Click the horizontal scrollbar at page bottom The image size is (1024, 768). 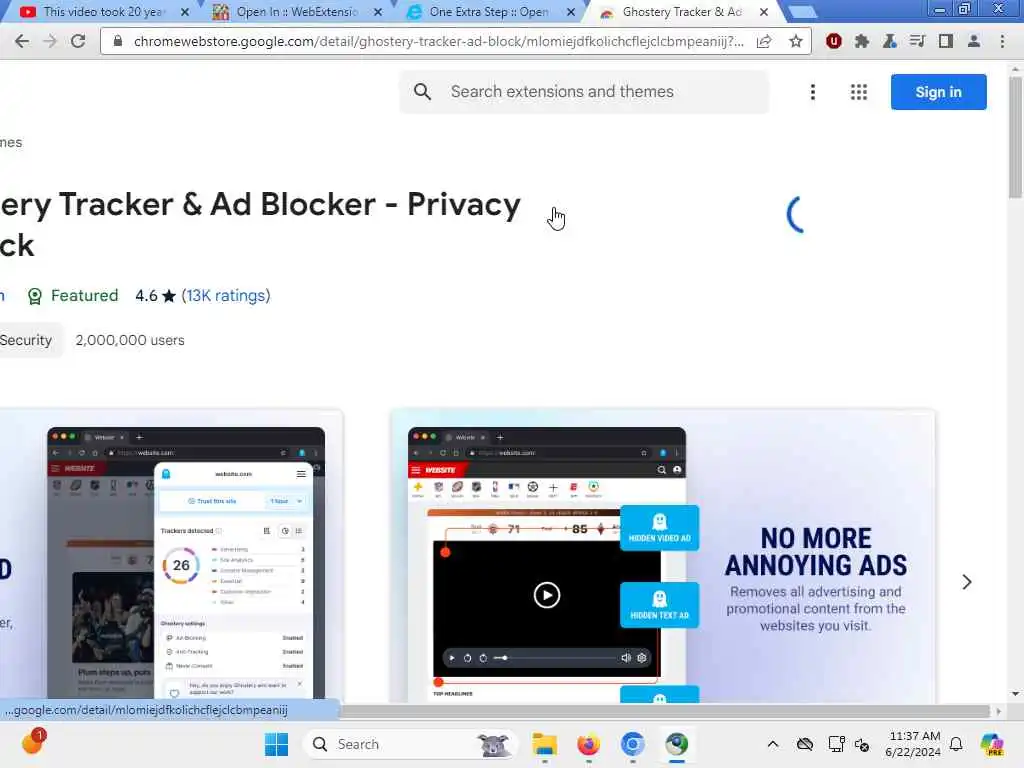coord(665,711)
